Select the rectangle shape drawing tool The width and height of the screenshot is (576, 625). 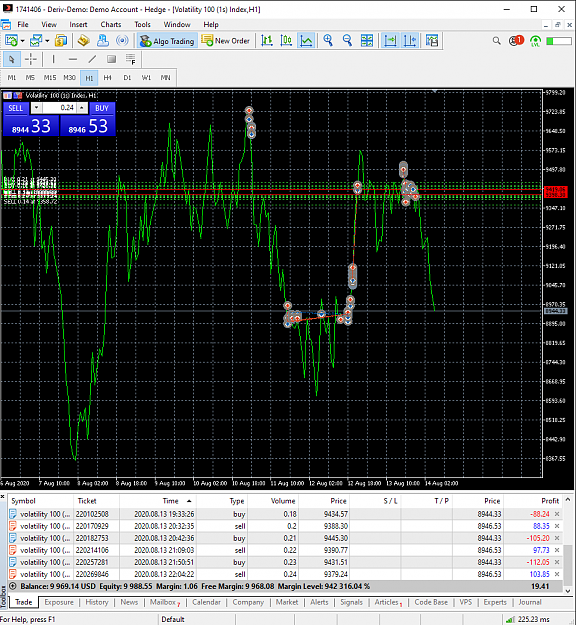click(x=112, y=59)
